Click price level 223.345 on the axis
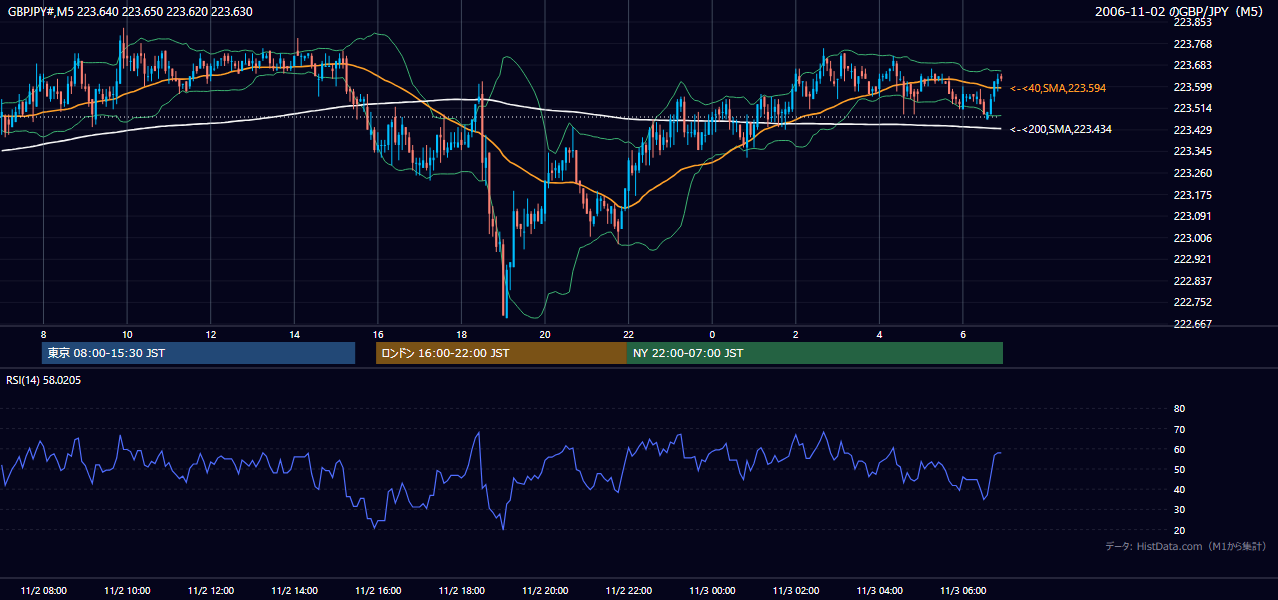Image resolution: width=1278 pixels, height=600 pixels. coord(1192,151)
